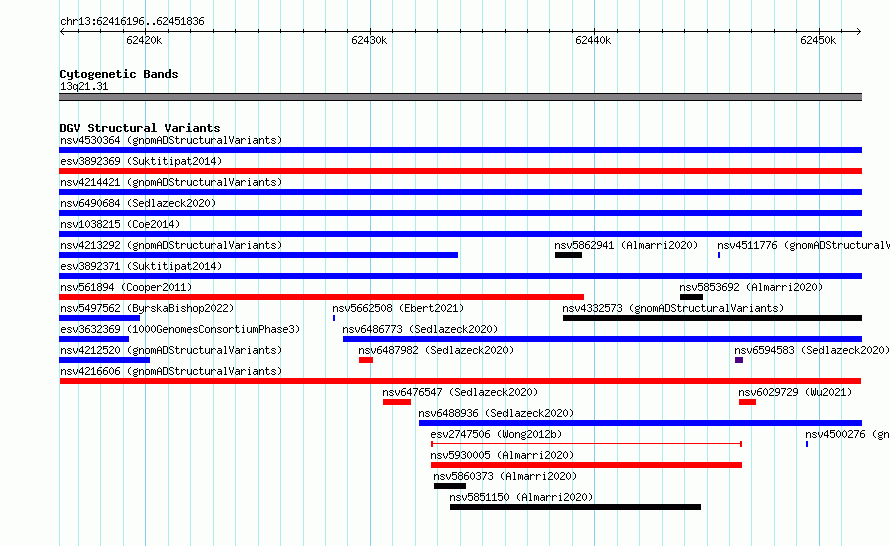This screenshot has width=890, height=546.
Task: Click the nsv1038215 Coe2014 label
Action: (120, 224)
